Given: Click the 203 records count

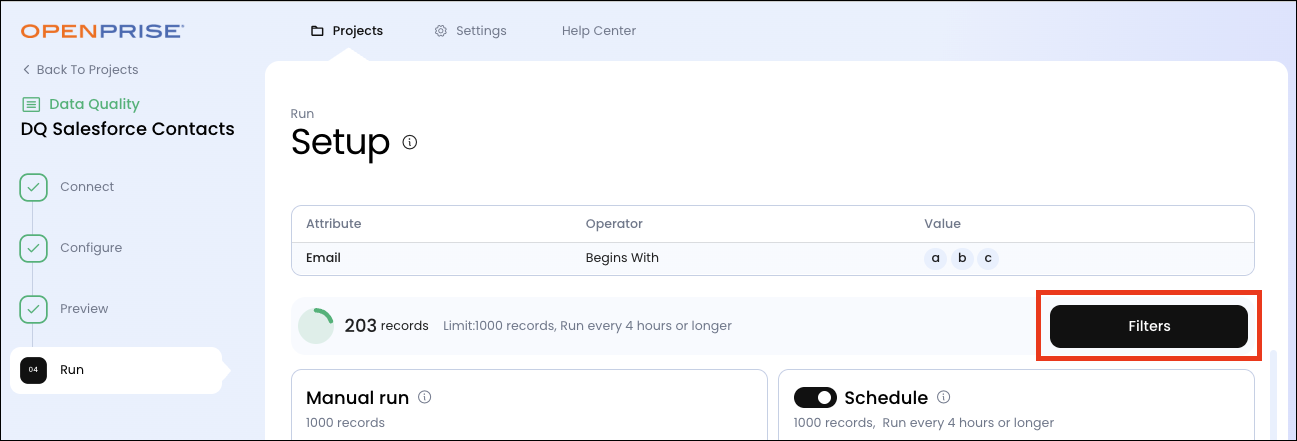Looking at the screenshot, I should pyautogui.click(x=386, y=326).
